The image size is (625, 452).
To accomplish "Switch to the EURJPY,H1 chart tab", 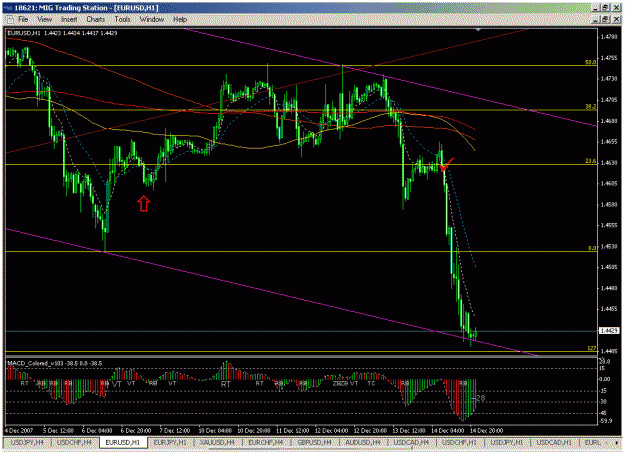I will (x=170, y=442).
